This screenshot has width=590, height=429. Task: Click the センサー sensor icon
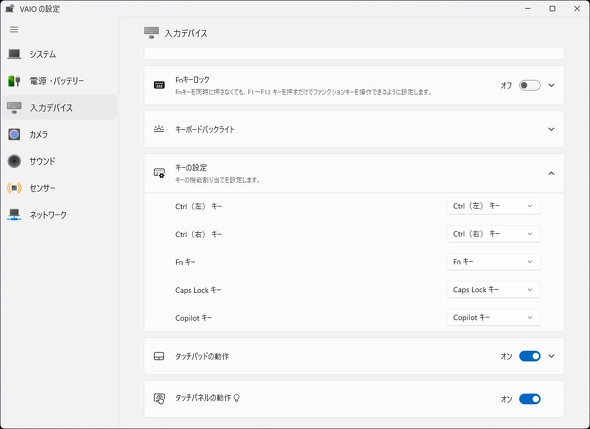coord(14,188)
